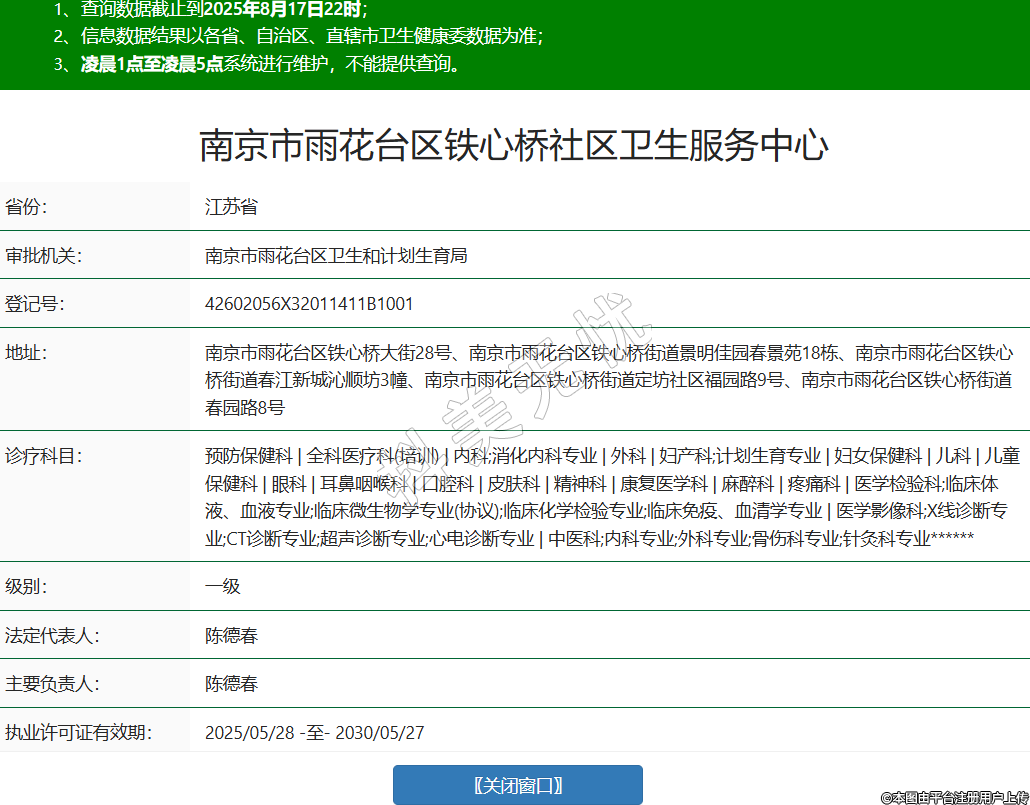The width and height of the screenshot is (1030, 805).
Task: Click the banner notice about 凌晨1点至凌晨5点 maintenance
Action: [270, 65]
